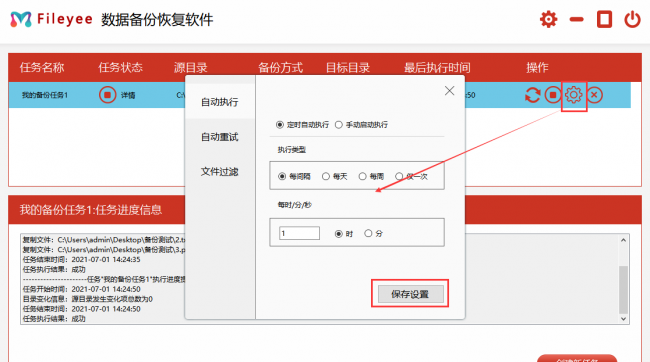Click the 操作 column header
Image resolution: width=650 pixels, height=362 pixels.
(537, 68)
